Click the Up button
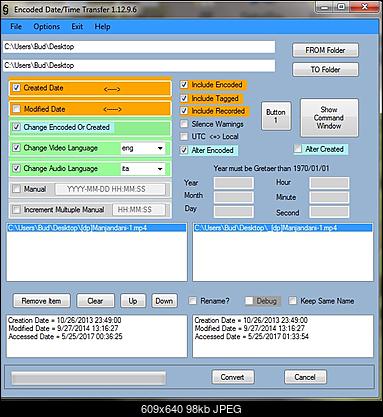 133,301
